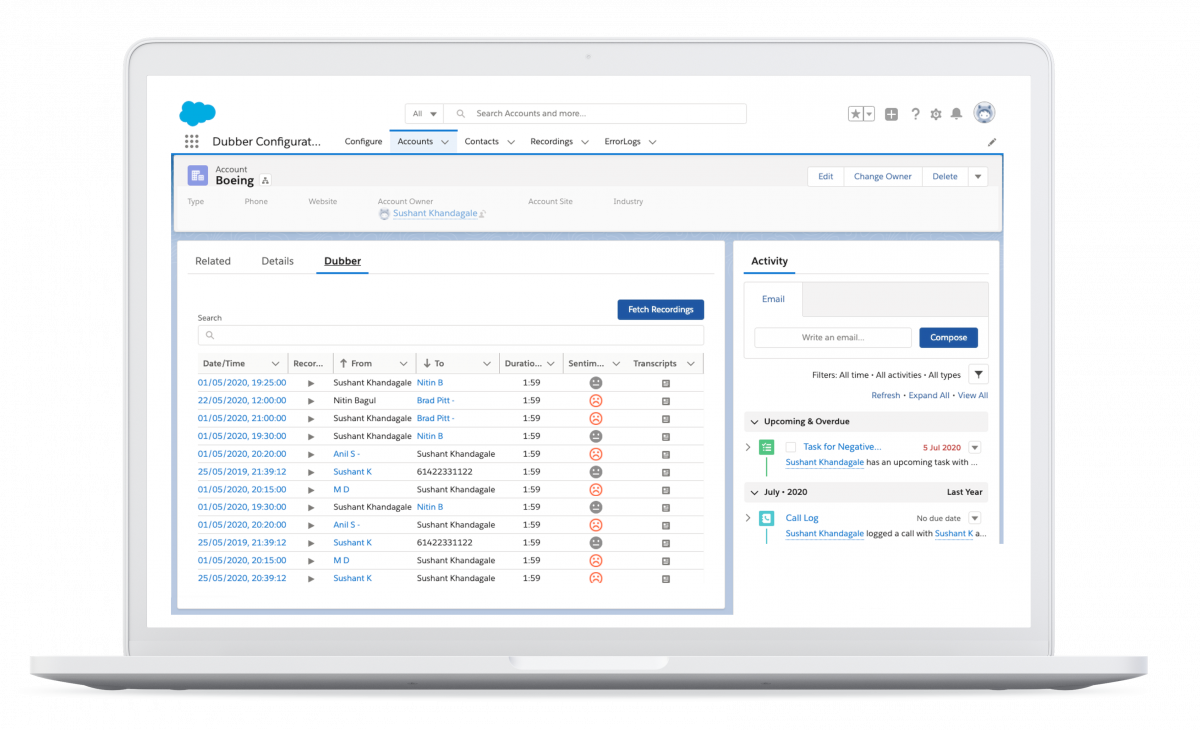
Task: Collapse the July 2020 section
Action: tap(755, 492)
